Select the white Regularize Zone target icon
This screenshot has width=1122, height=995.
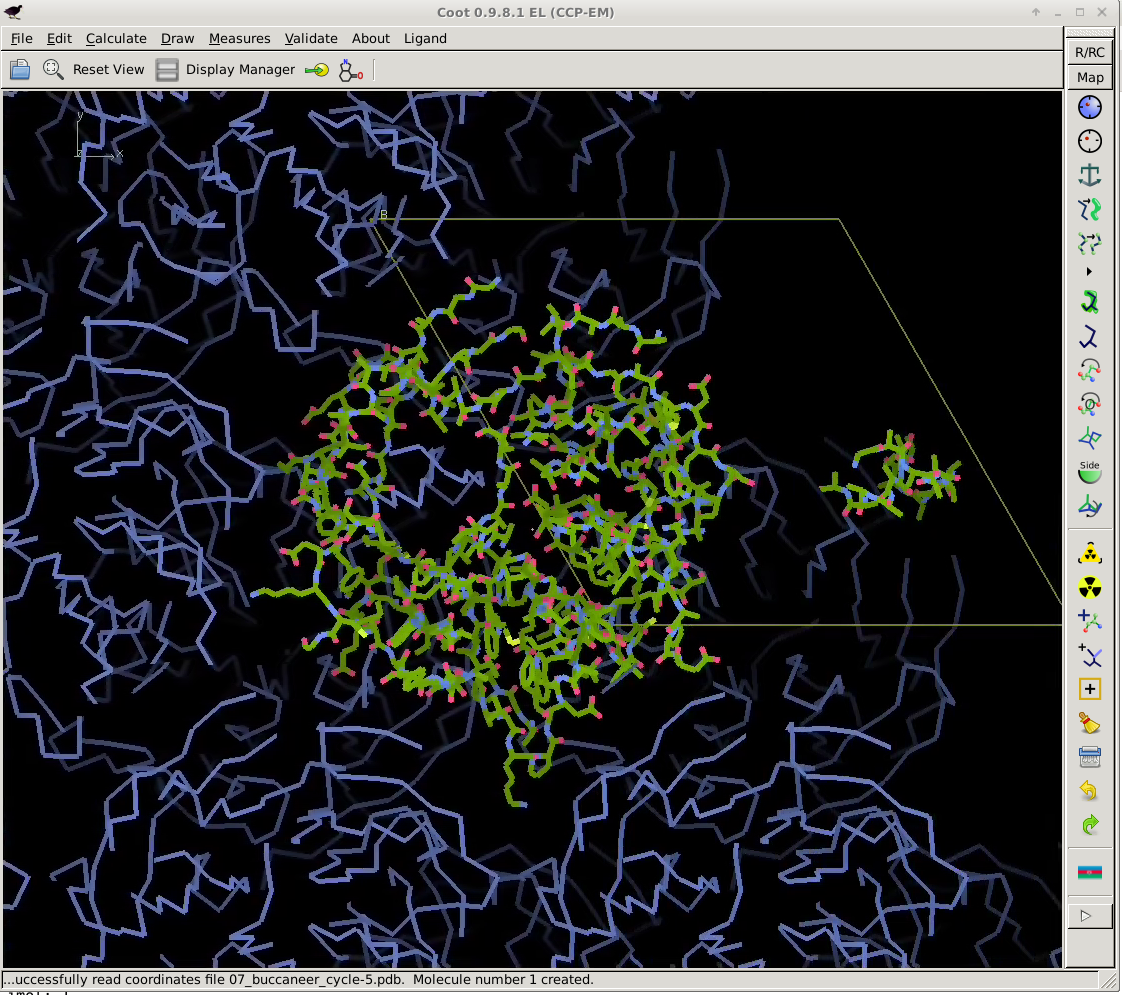click(x=1089, y=141)
